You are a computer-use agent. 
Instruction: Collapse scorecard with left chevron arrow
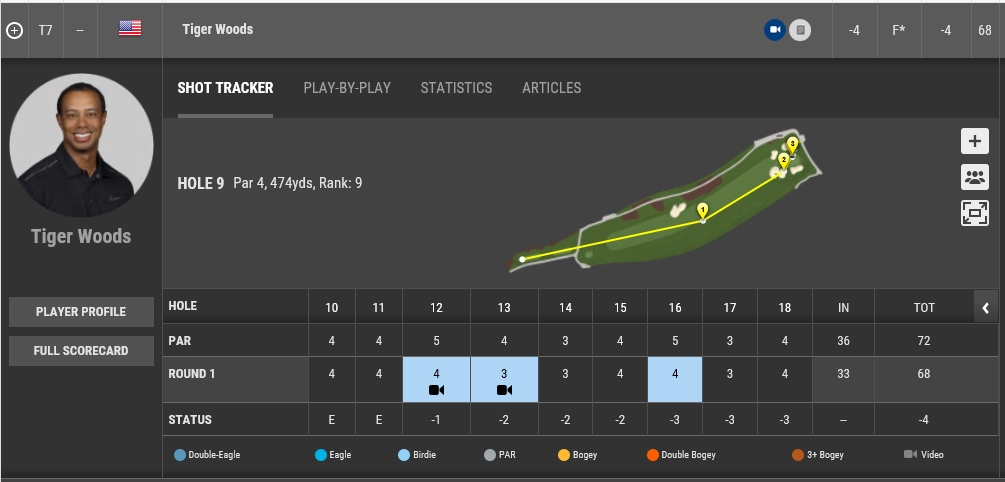click(985, 307)
